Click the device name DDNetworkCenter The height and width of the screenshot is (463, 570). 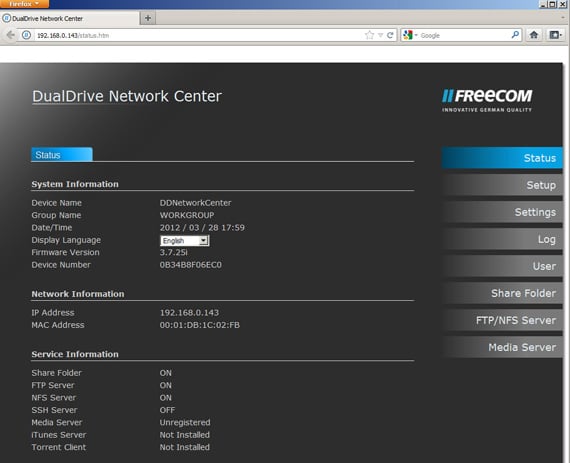(196, 203)
